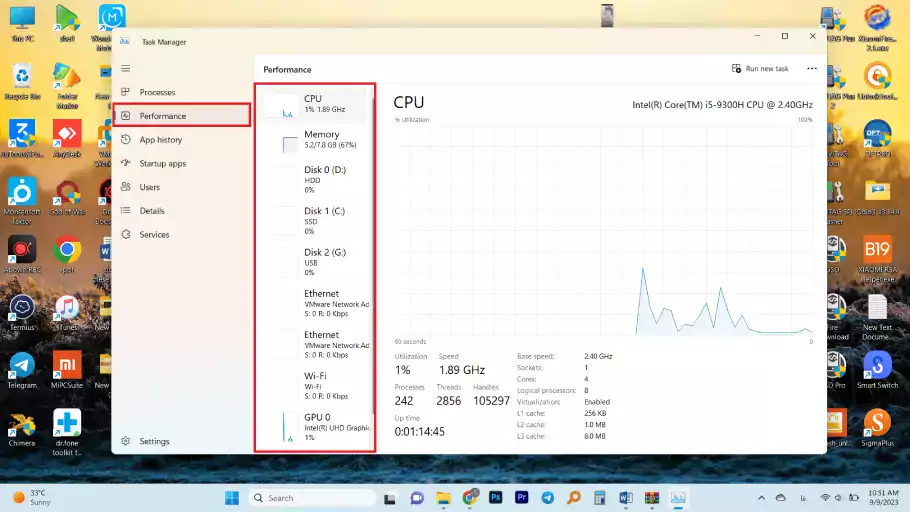Open the Processes page icon
This screenshot has height=512, width=910.
coord(126,92)
